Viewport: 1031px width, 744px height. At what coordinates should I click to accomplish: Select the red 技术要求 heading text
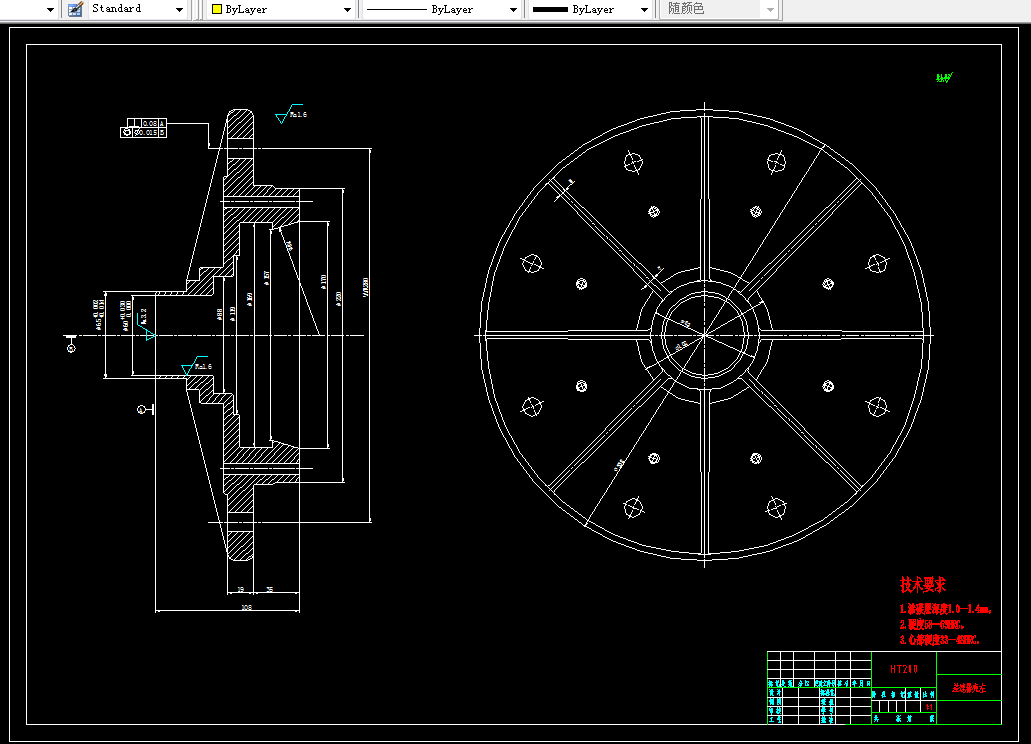pyautogui.click(x=923, y=584)
